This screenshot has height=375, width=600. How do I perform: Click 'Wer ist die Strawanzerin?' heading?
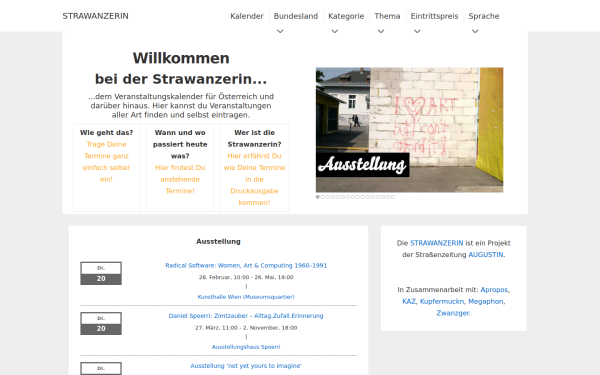point(254,138)
